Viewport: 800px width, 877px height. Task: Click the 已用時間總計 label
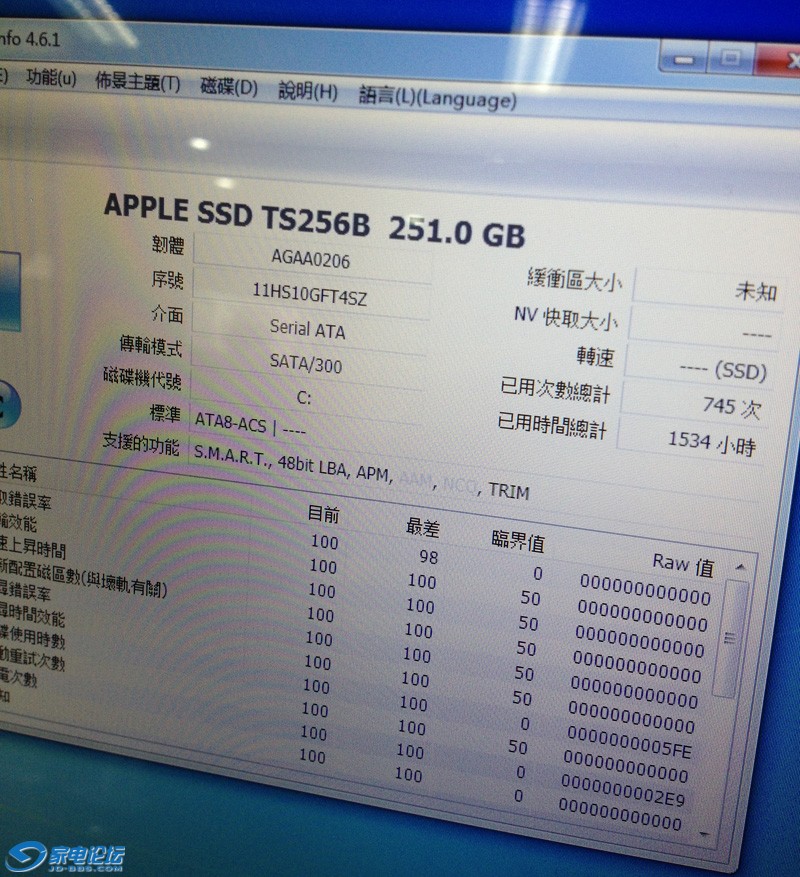coord(552,425)
